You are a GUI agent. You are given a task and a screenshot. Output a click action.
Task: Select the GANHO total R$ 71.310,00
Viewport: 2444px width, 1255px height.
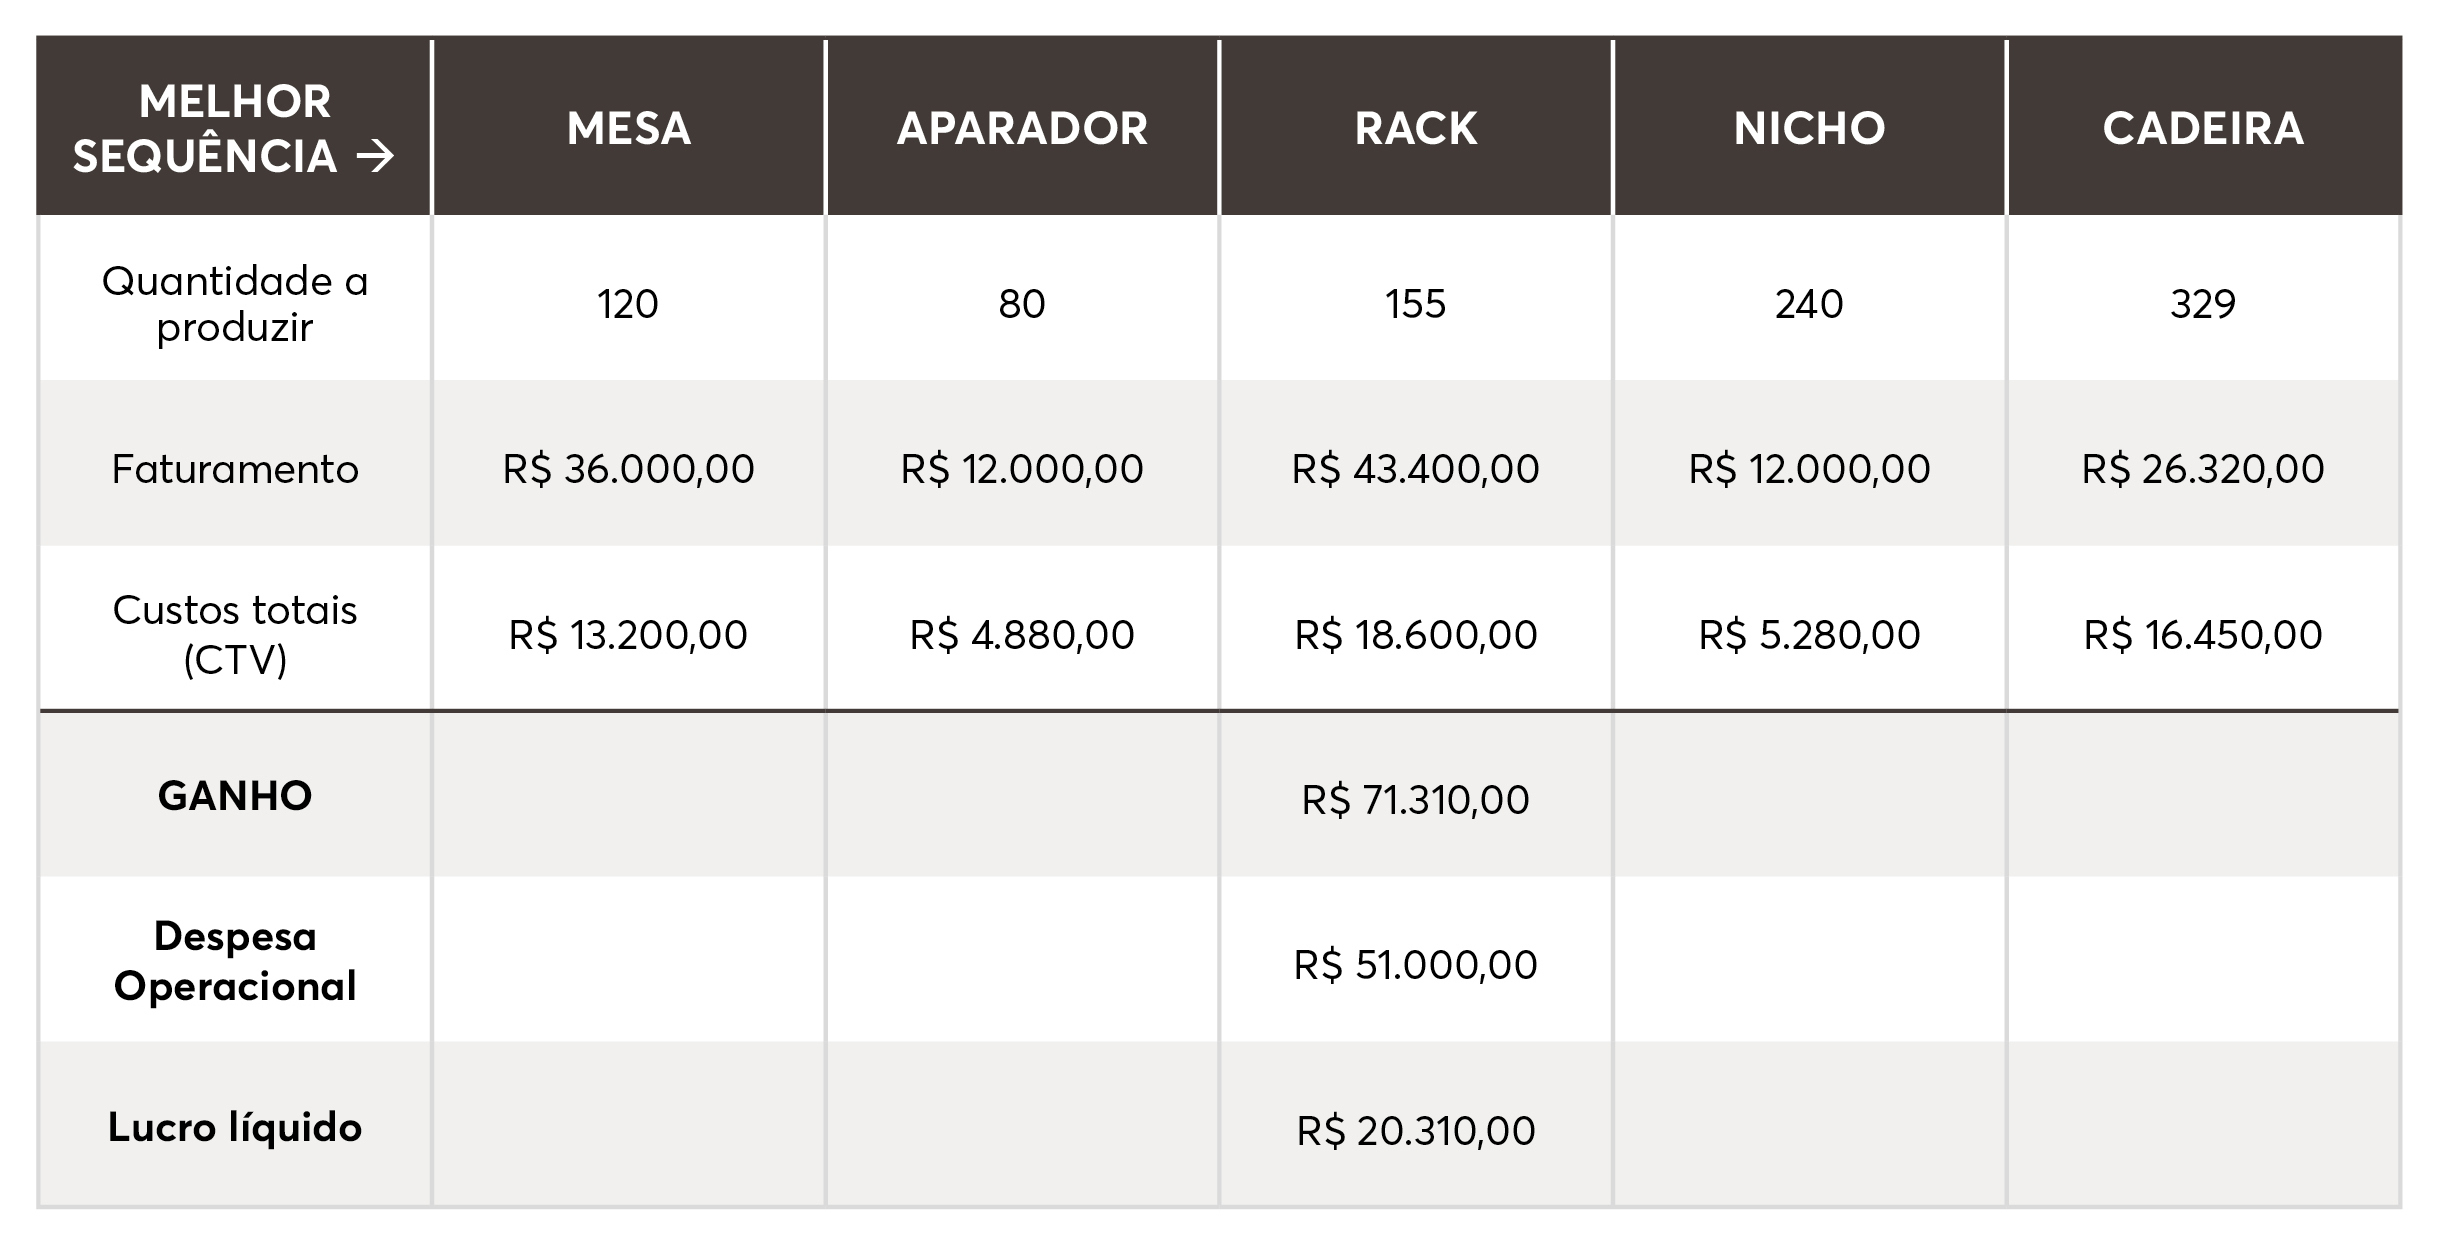click(x=1416, y=800)
